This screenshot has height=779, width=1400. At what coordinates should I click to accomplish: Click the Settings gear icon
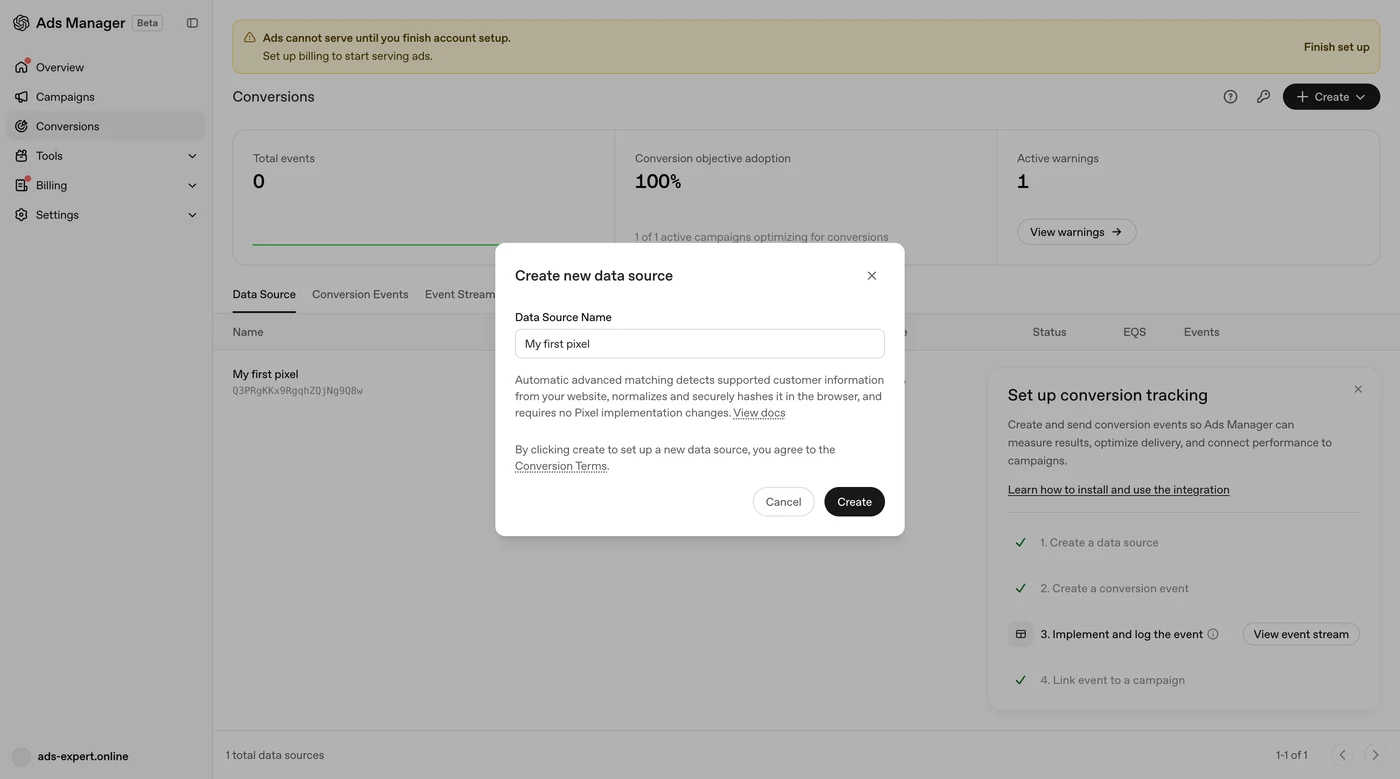[21, 215]
